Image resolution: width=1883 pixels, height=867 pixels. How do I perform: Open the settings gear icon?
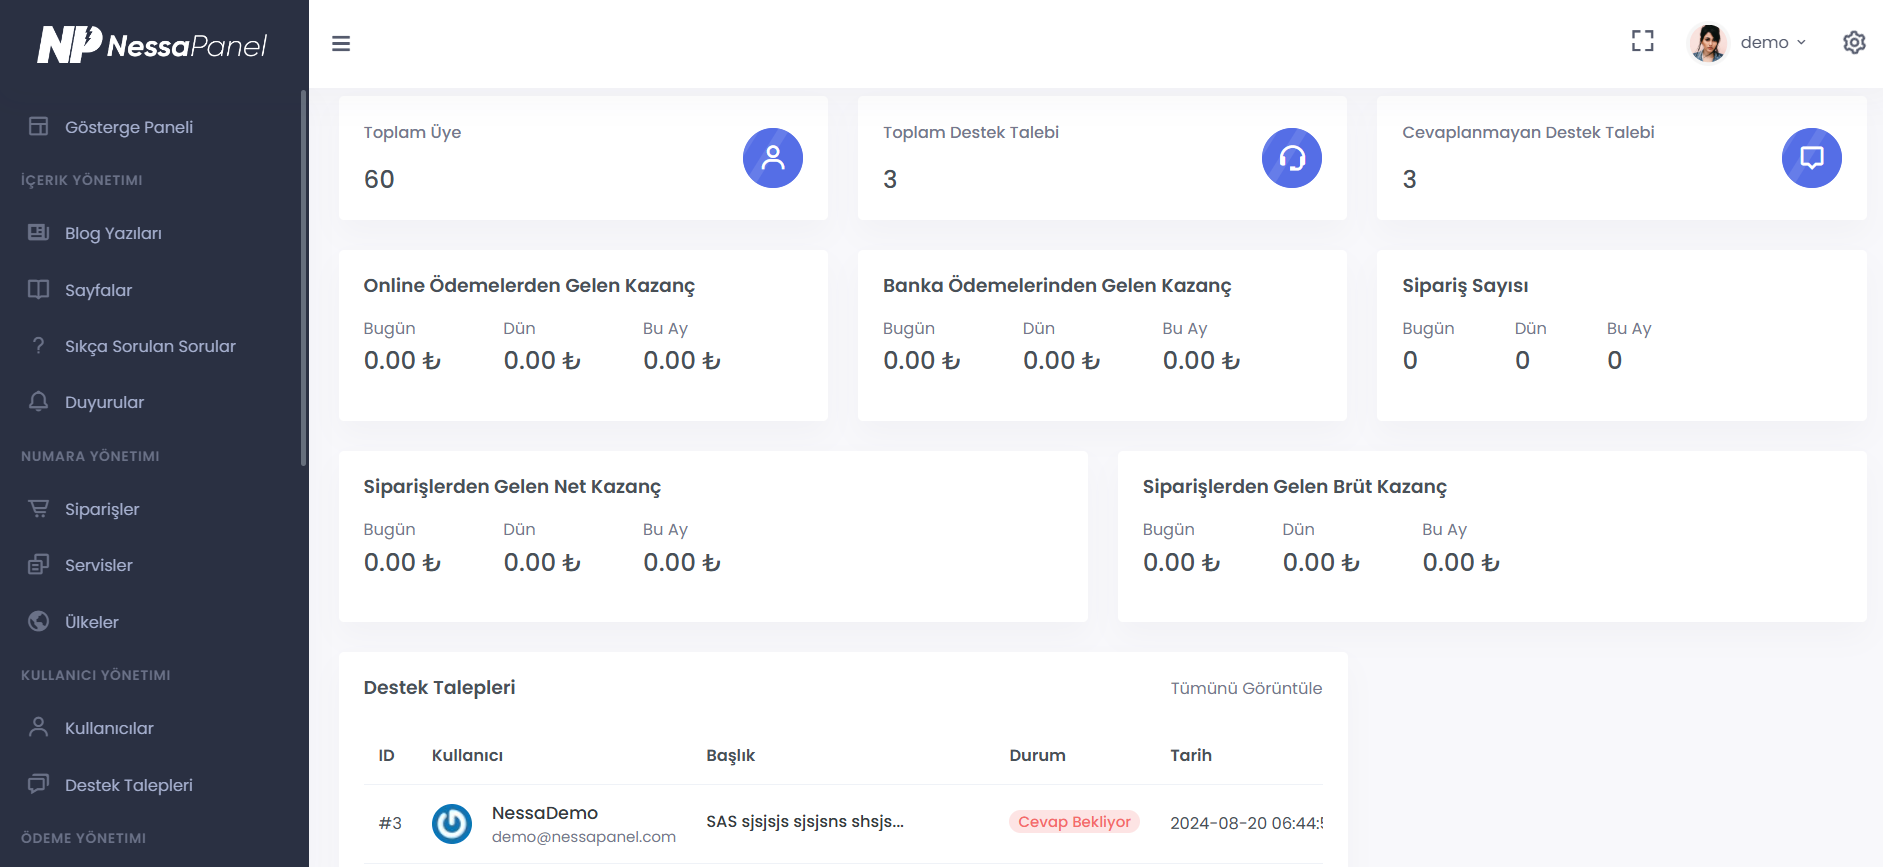coord(1854,42)
